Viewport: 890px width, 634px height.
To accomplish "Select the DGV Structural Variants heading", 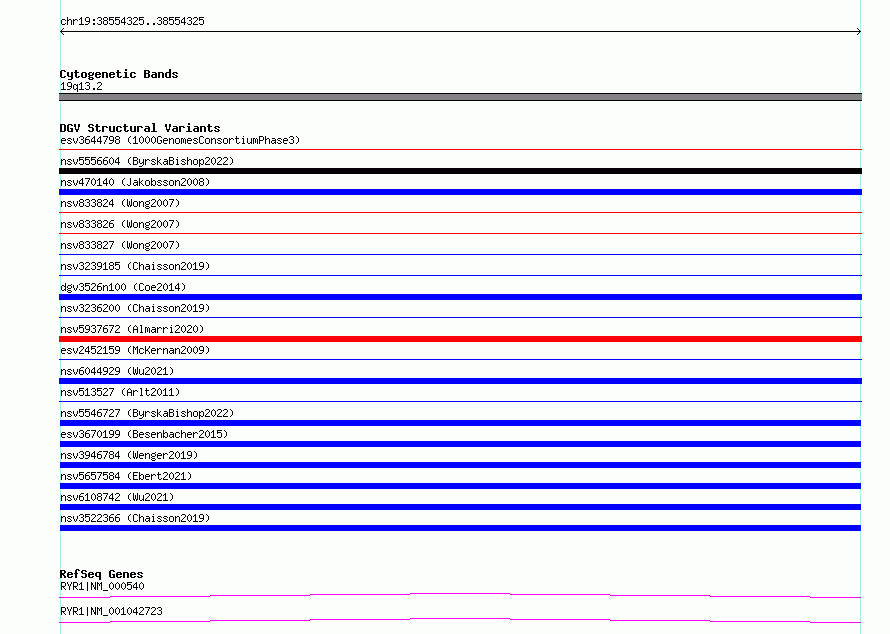I will pos(140,128).
